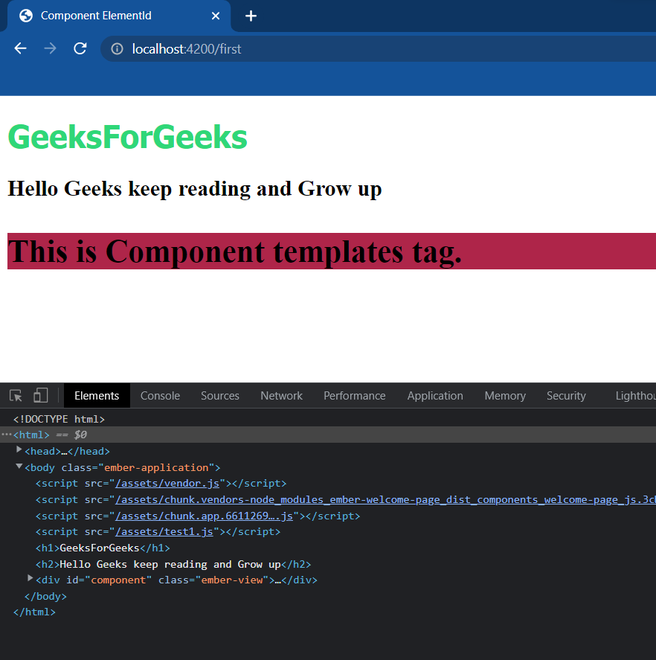The image size is (656, 660).
Task: Open the Performance tab
Action: (x=355, y=396)
